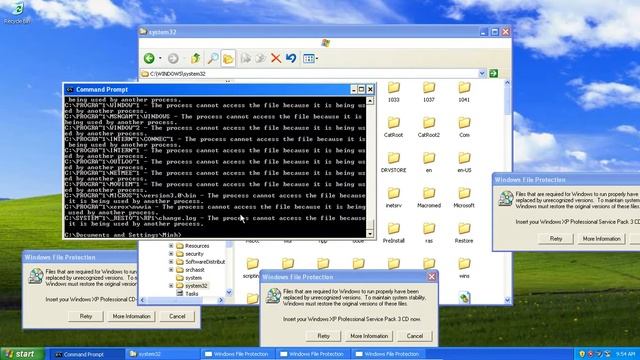
Task: Click the taskbar clock 9:54 AM
Action: point(625,354)
